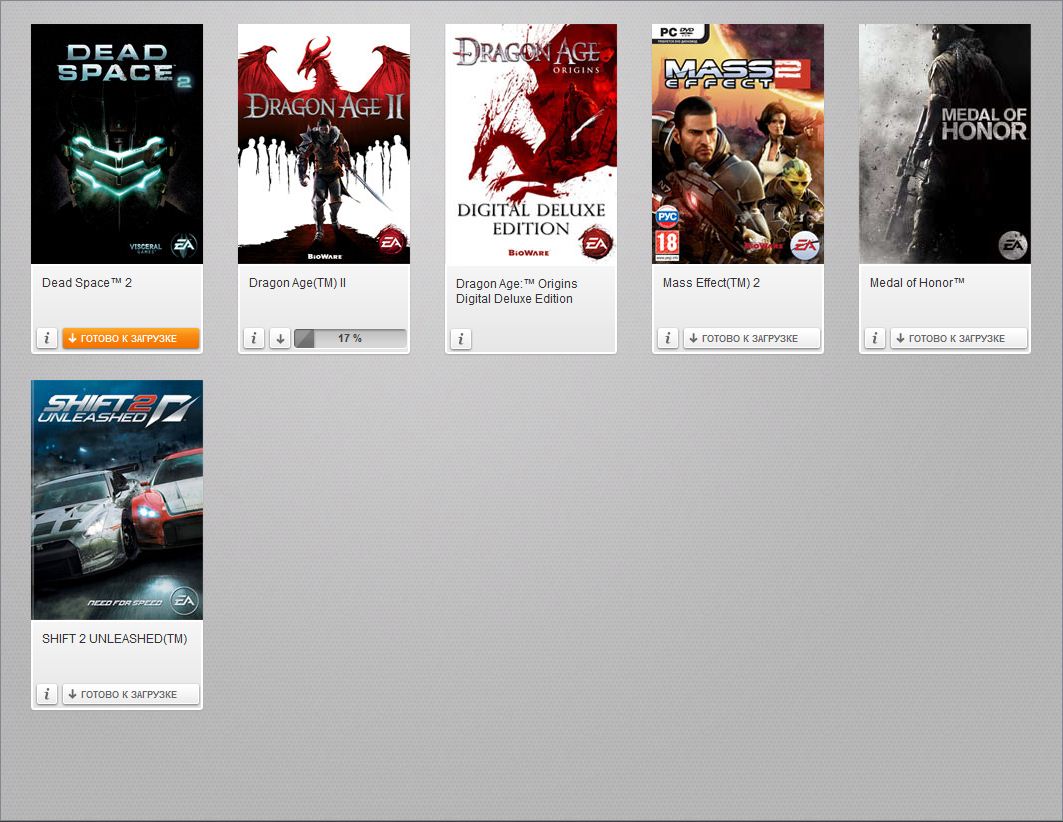Click the Medal of Honor download button

tap(959, 338)
